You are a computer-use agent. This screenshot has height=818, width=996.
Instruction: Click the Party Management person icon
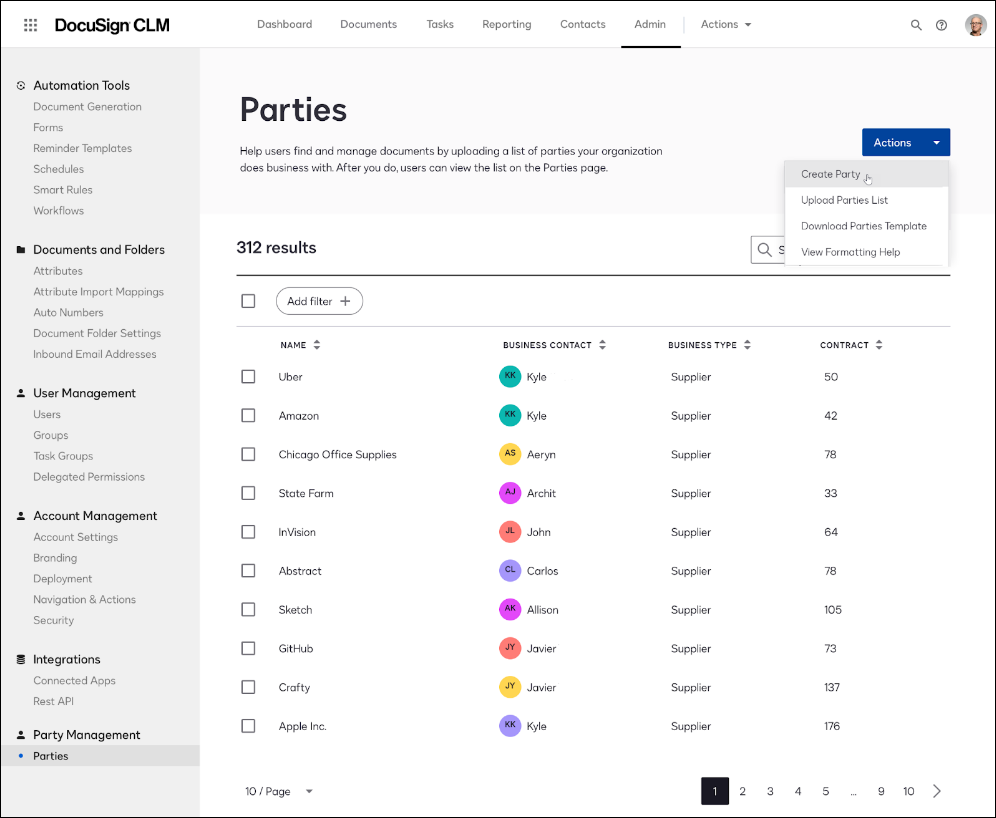tap(21, 734)
